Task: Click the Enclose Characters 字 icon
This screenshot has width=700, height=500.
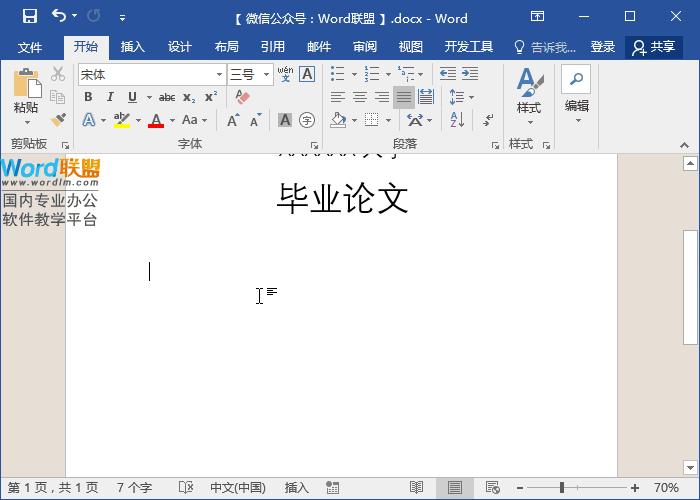Action: click(x=307, y=120)
